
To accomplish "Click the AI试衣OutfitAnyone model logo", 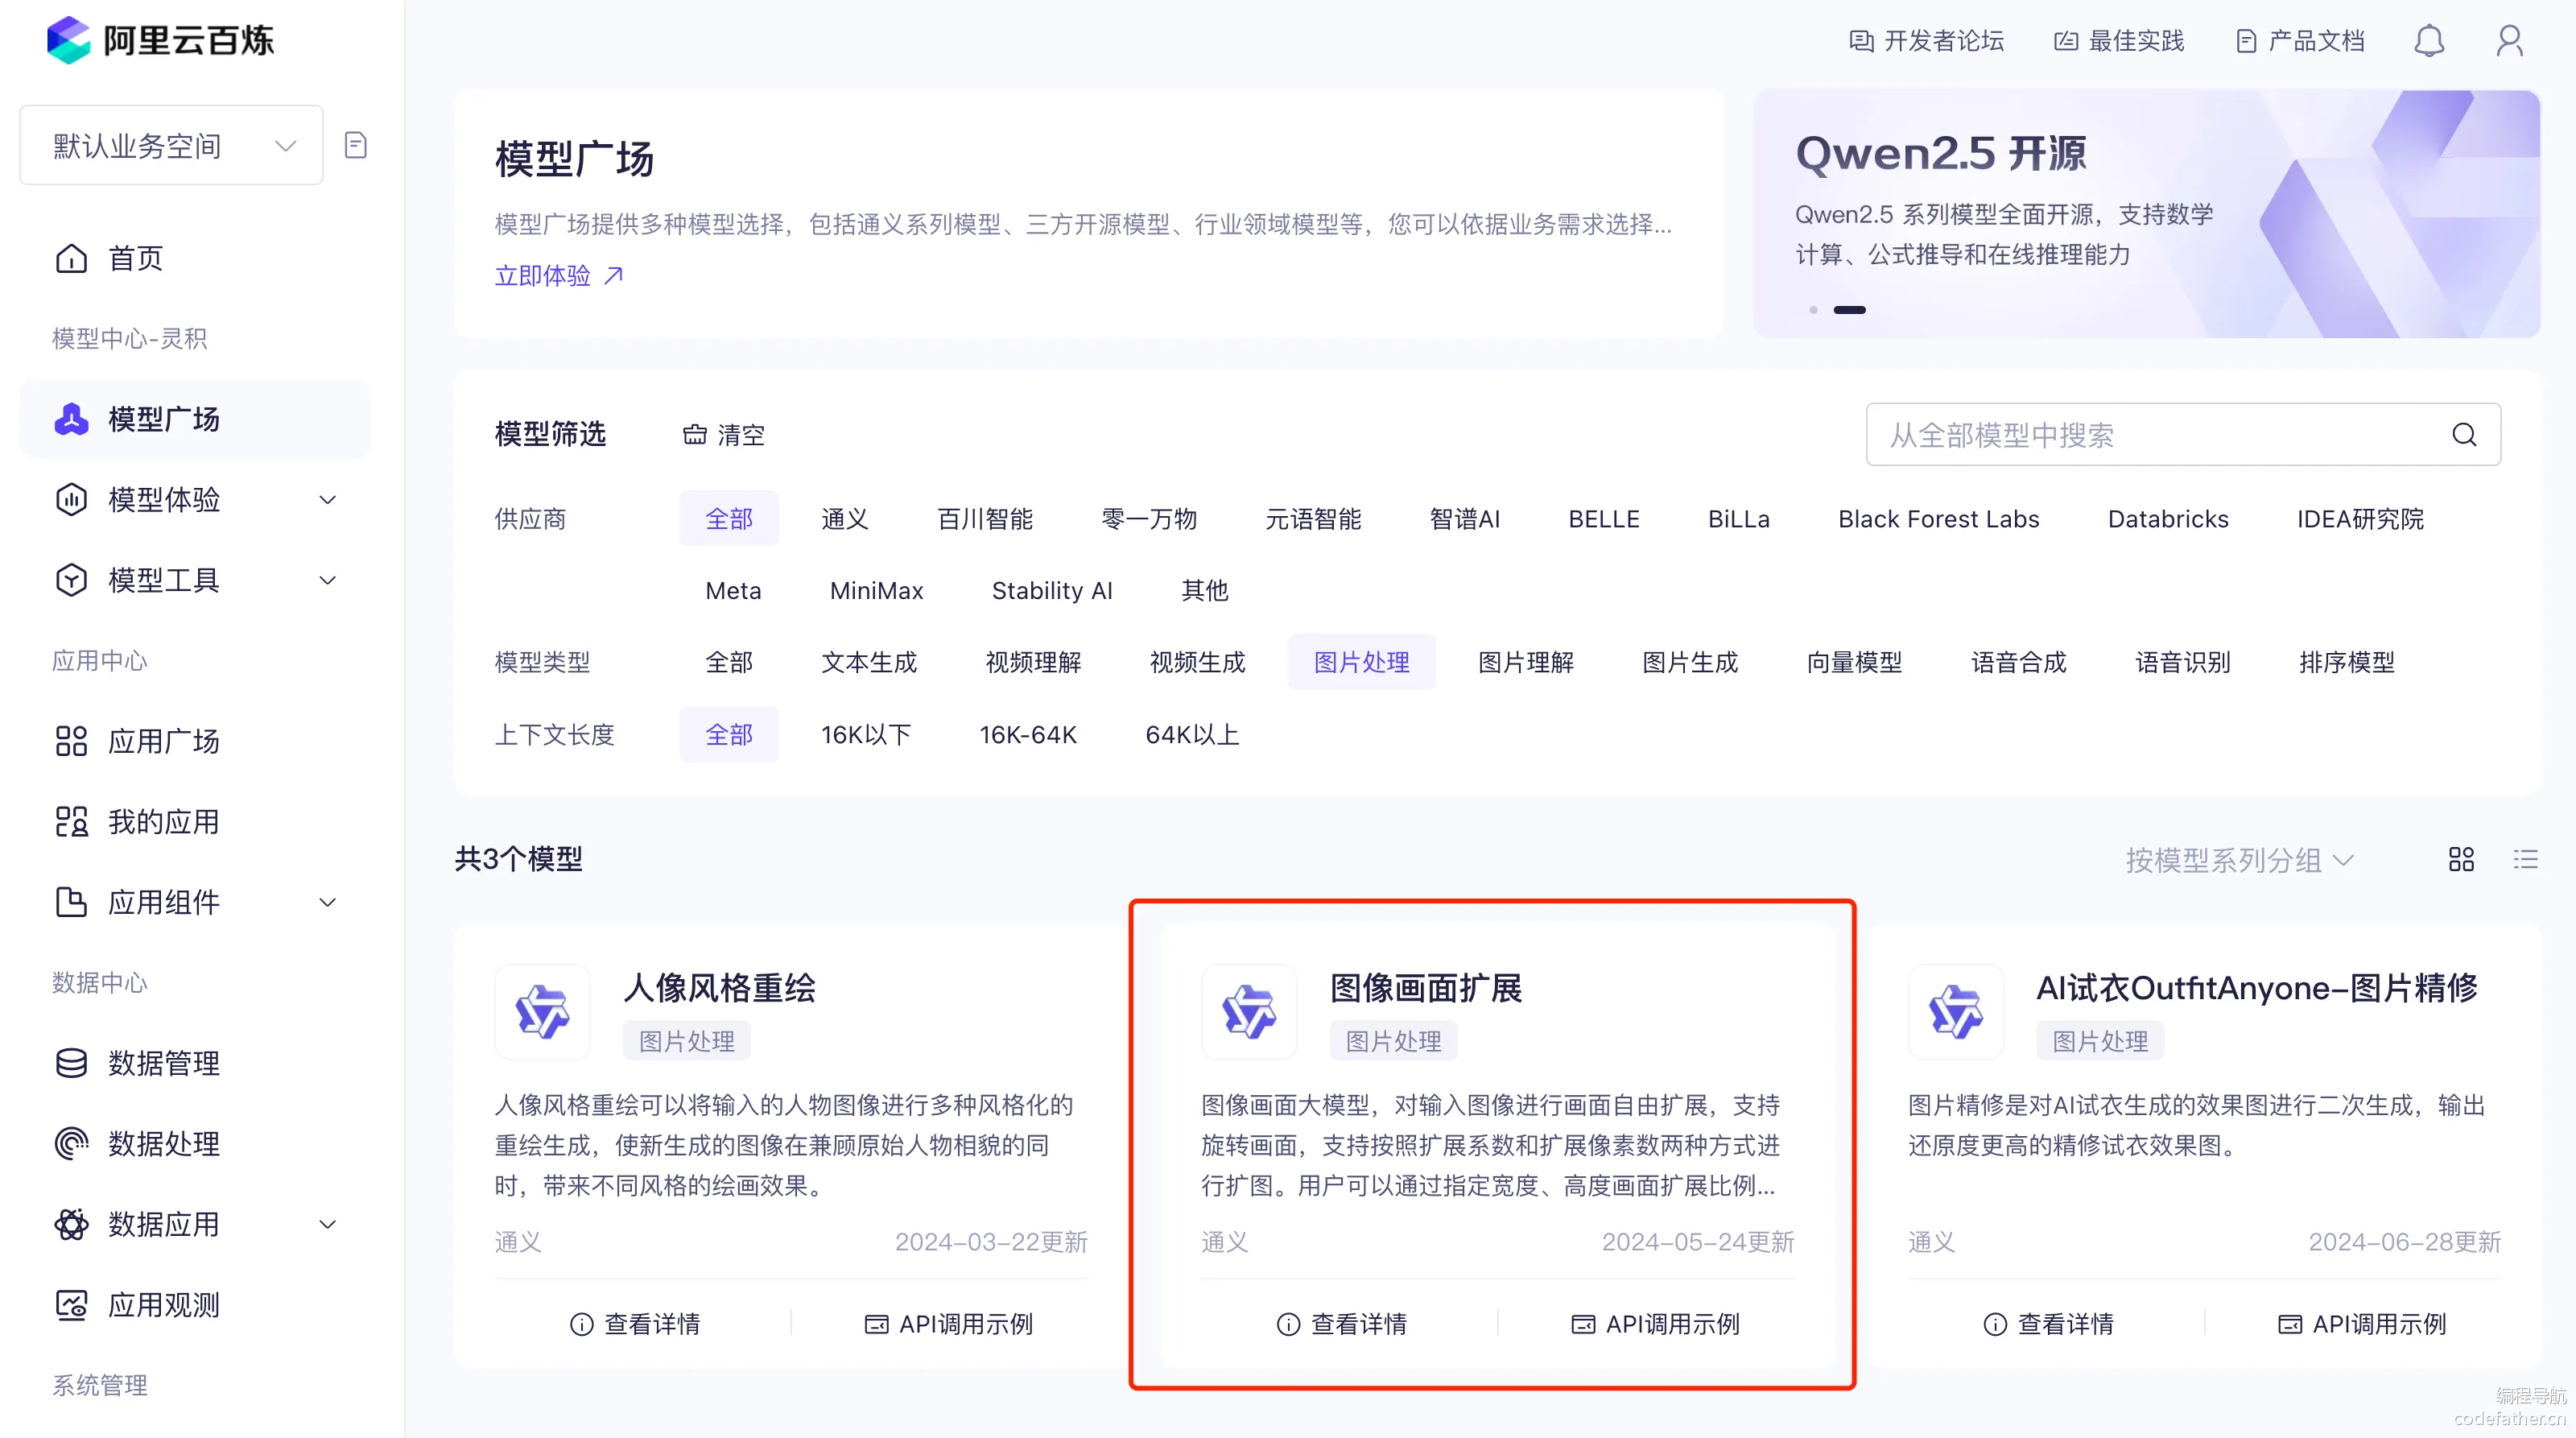I will tap(1956, 1011).
